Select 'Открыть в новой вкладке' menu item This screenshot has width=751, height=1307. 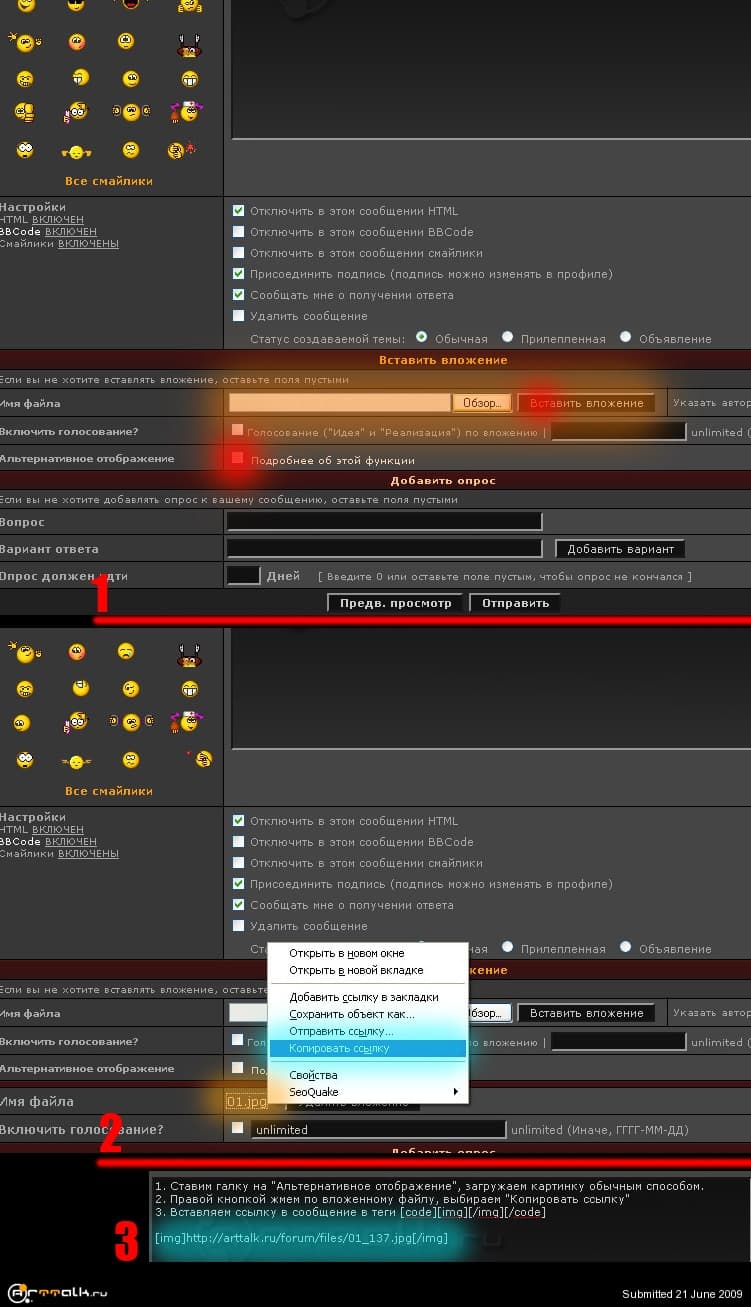356,970
